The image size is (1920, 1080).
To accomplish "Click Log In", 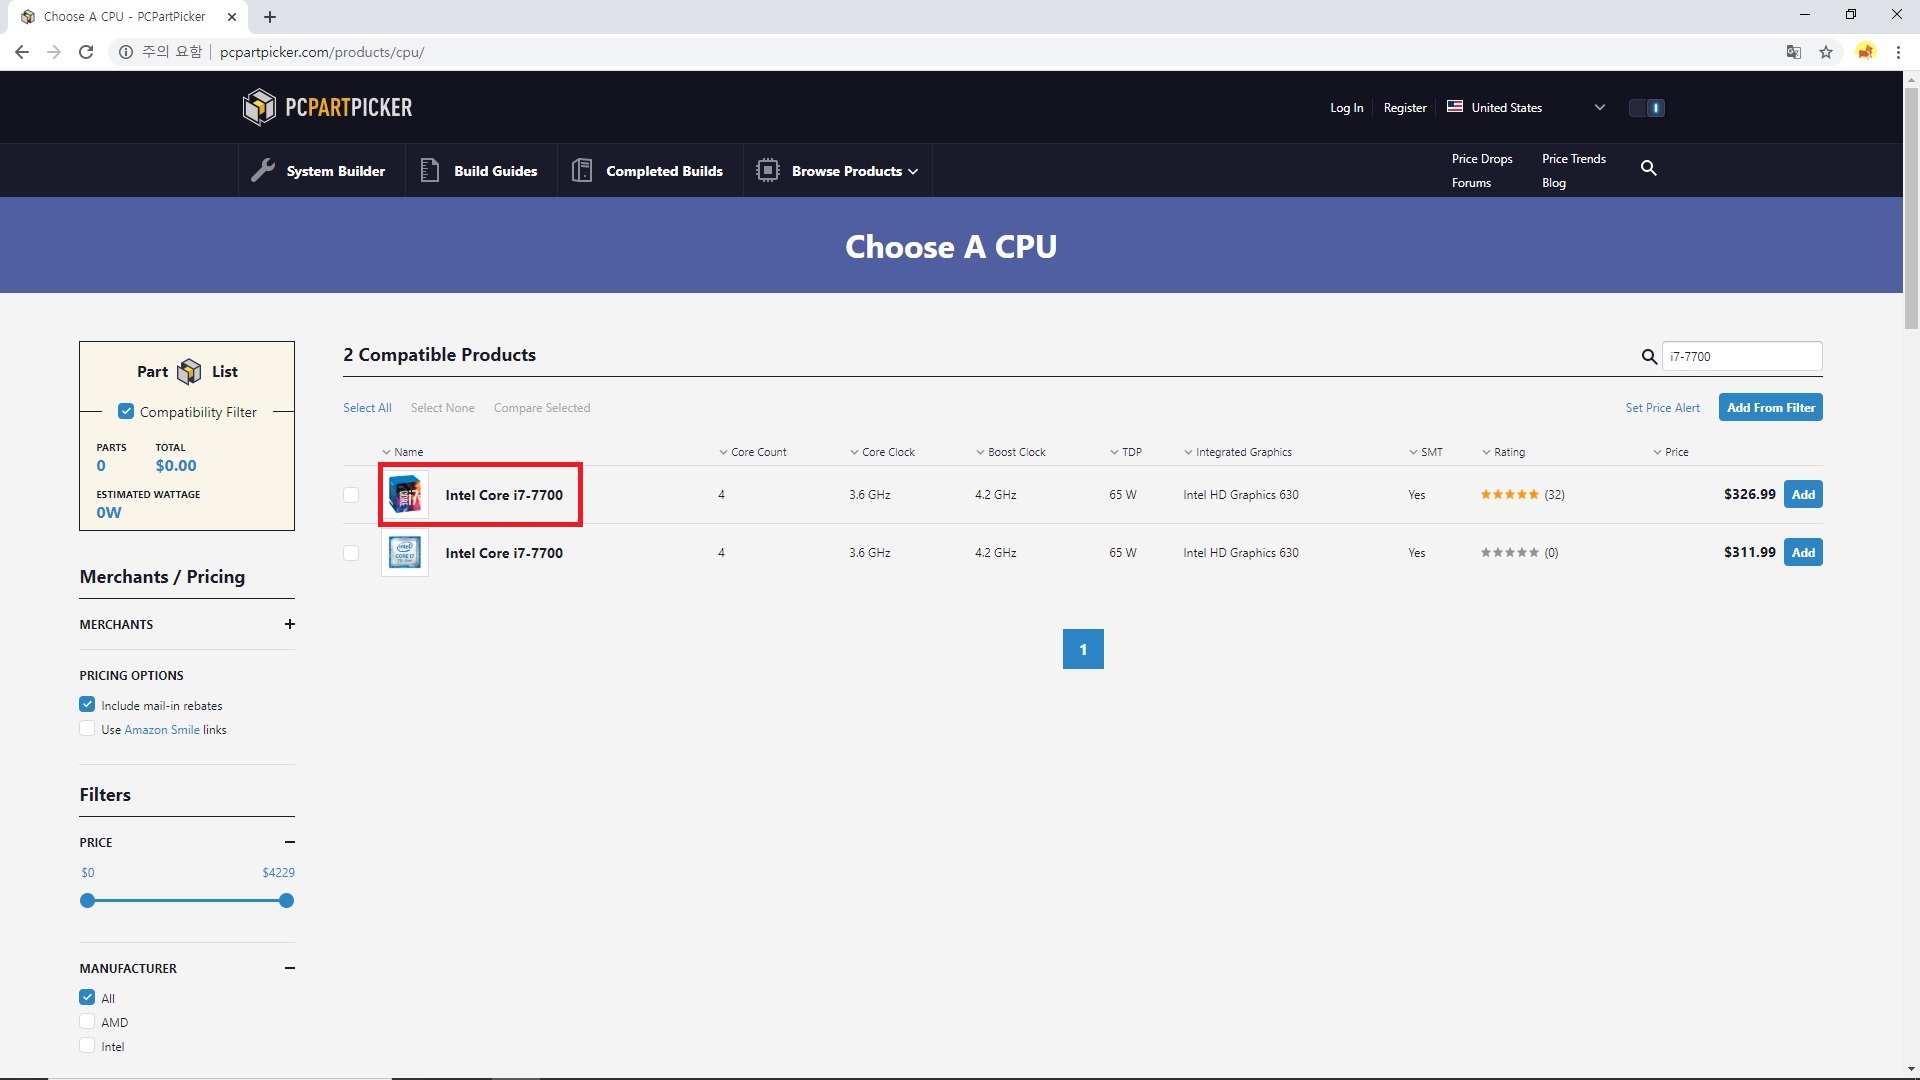I will 1346,108.
